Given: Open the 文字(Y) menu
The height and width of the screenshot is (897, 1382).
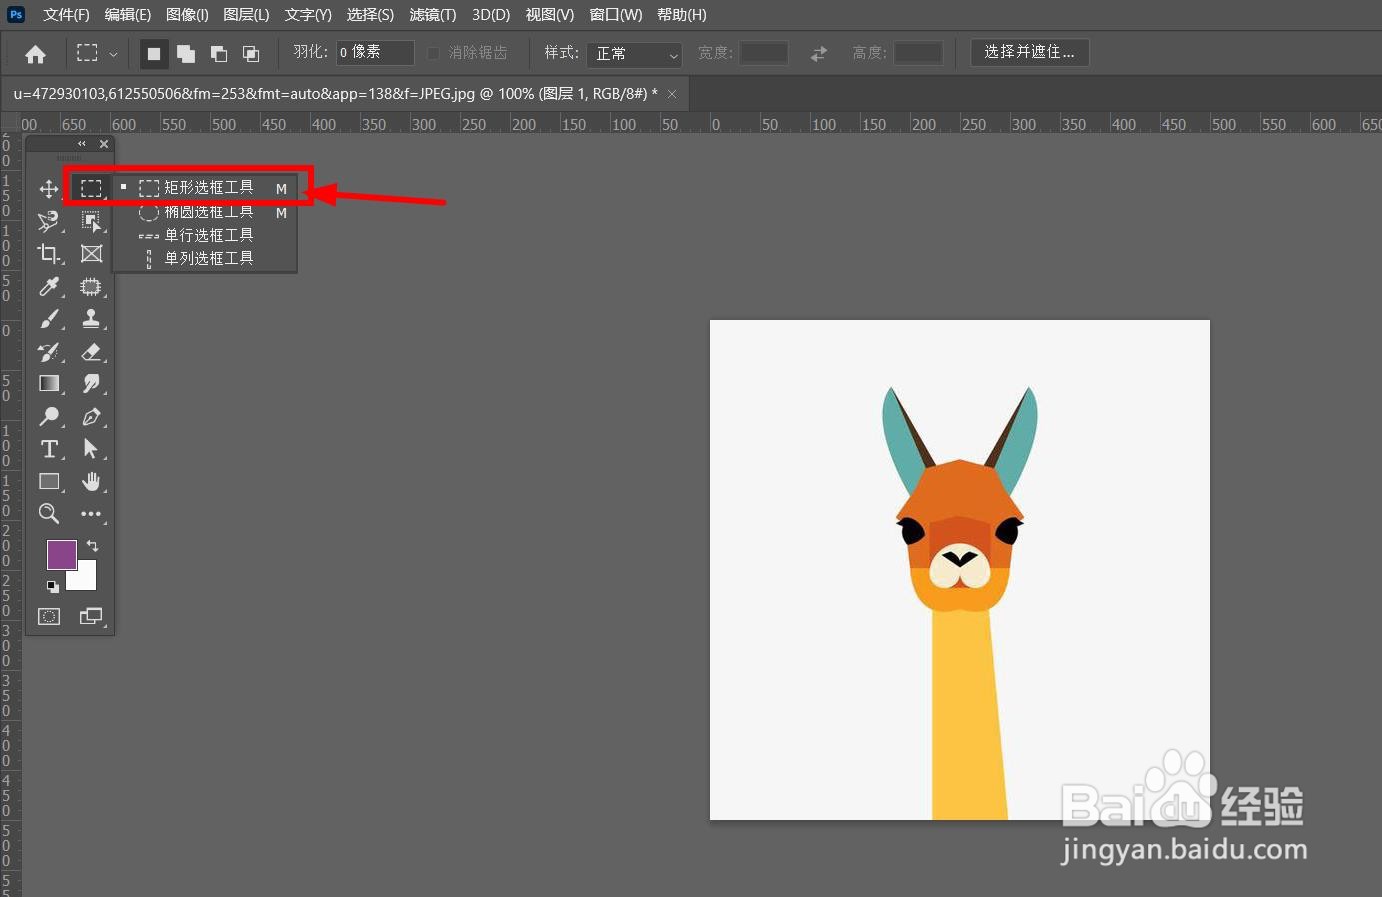Looking at the screenshot, I should click(x=308, y=15).
